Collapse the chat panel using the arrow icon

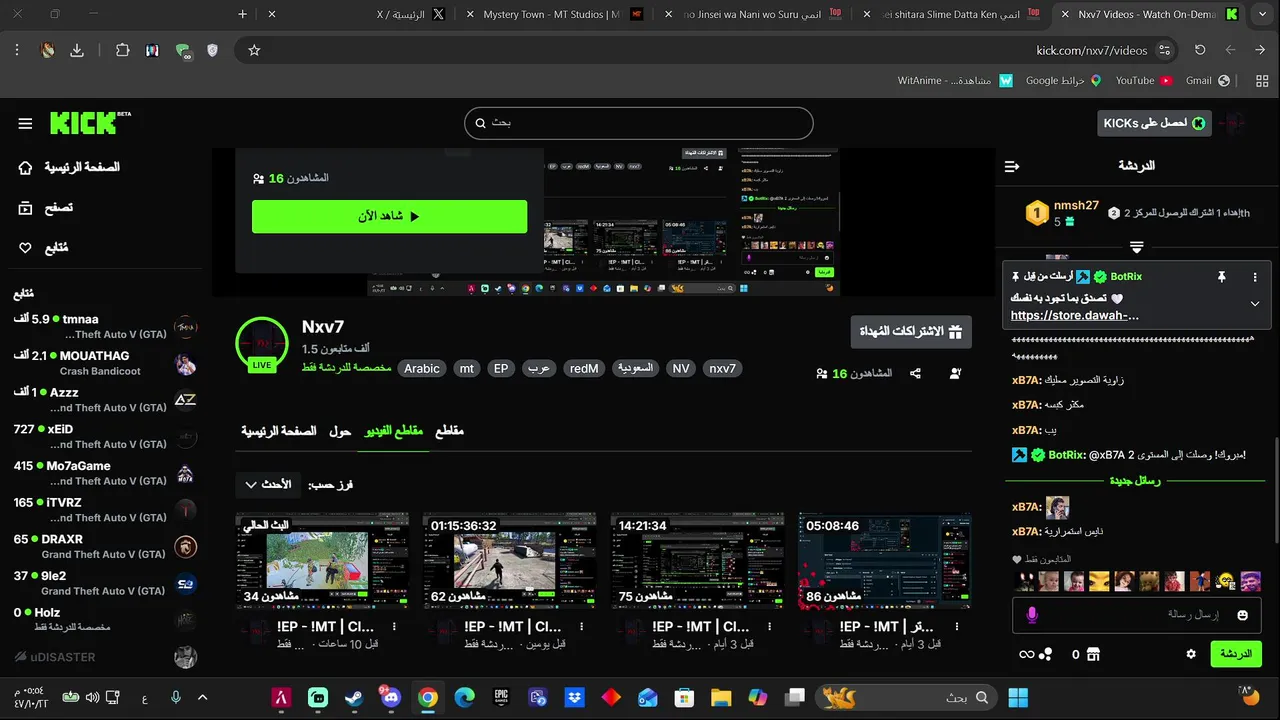[x=1012, y=166]
